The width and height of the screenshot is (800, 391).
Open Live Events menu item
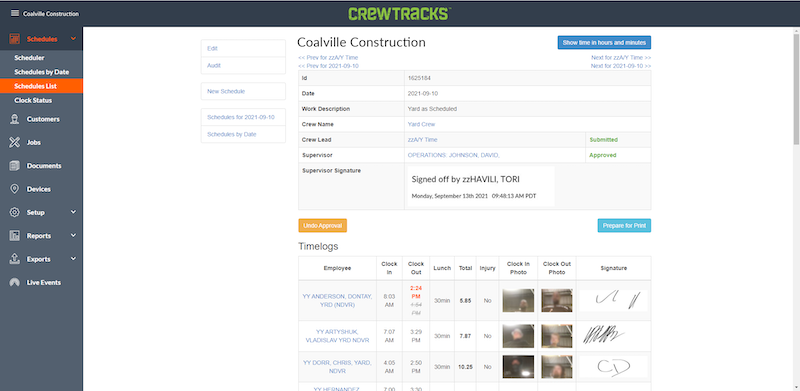(x=44, y=282)
